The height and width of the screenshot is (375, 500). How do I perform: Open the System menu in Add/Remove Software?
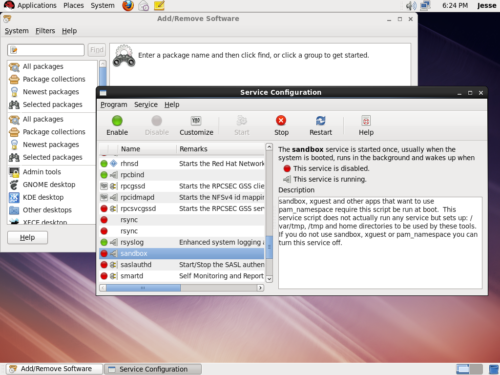tap(16, 31)
